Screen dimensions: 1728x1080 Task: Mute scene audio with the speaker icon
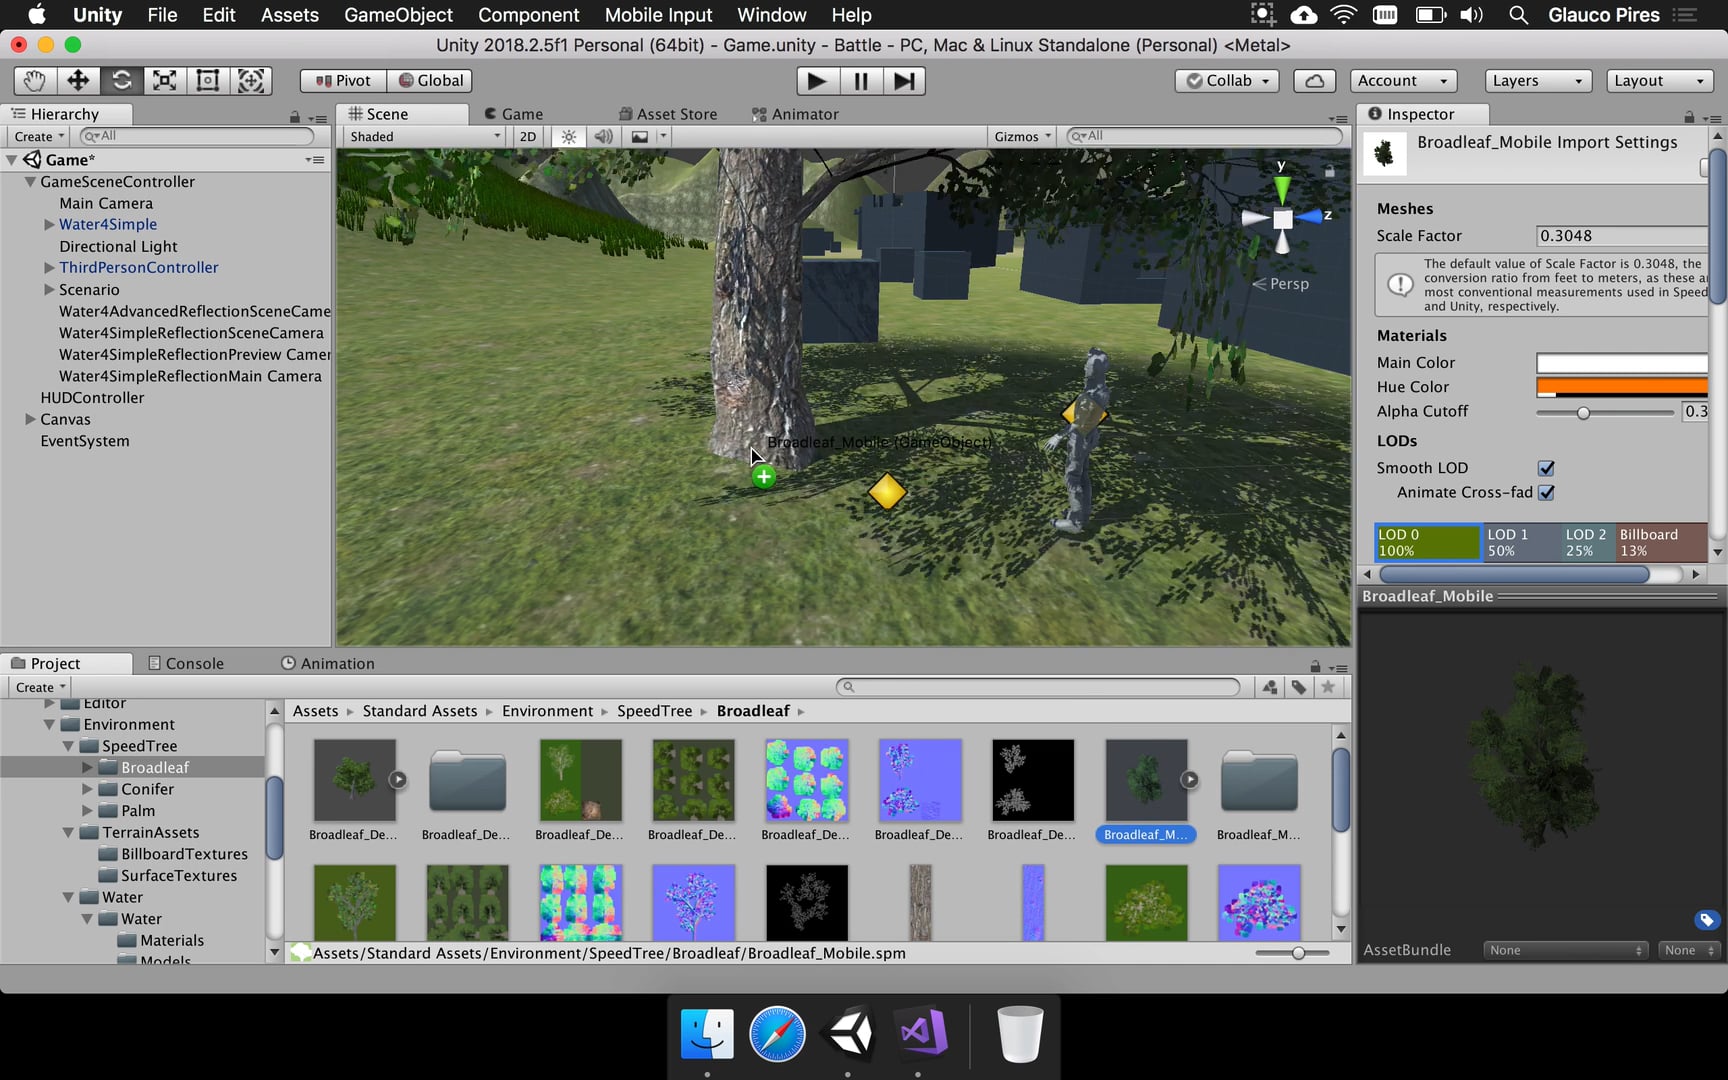(603, 136)
